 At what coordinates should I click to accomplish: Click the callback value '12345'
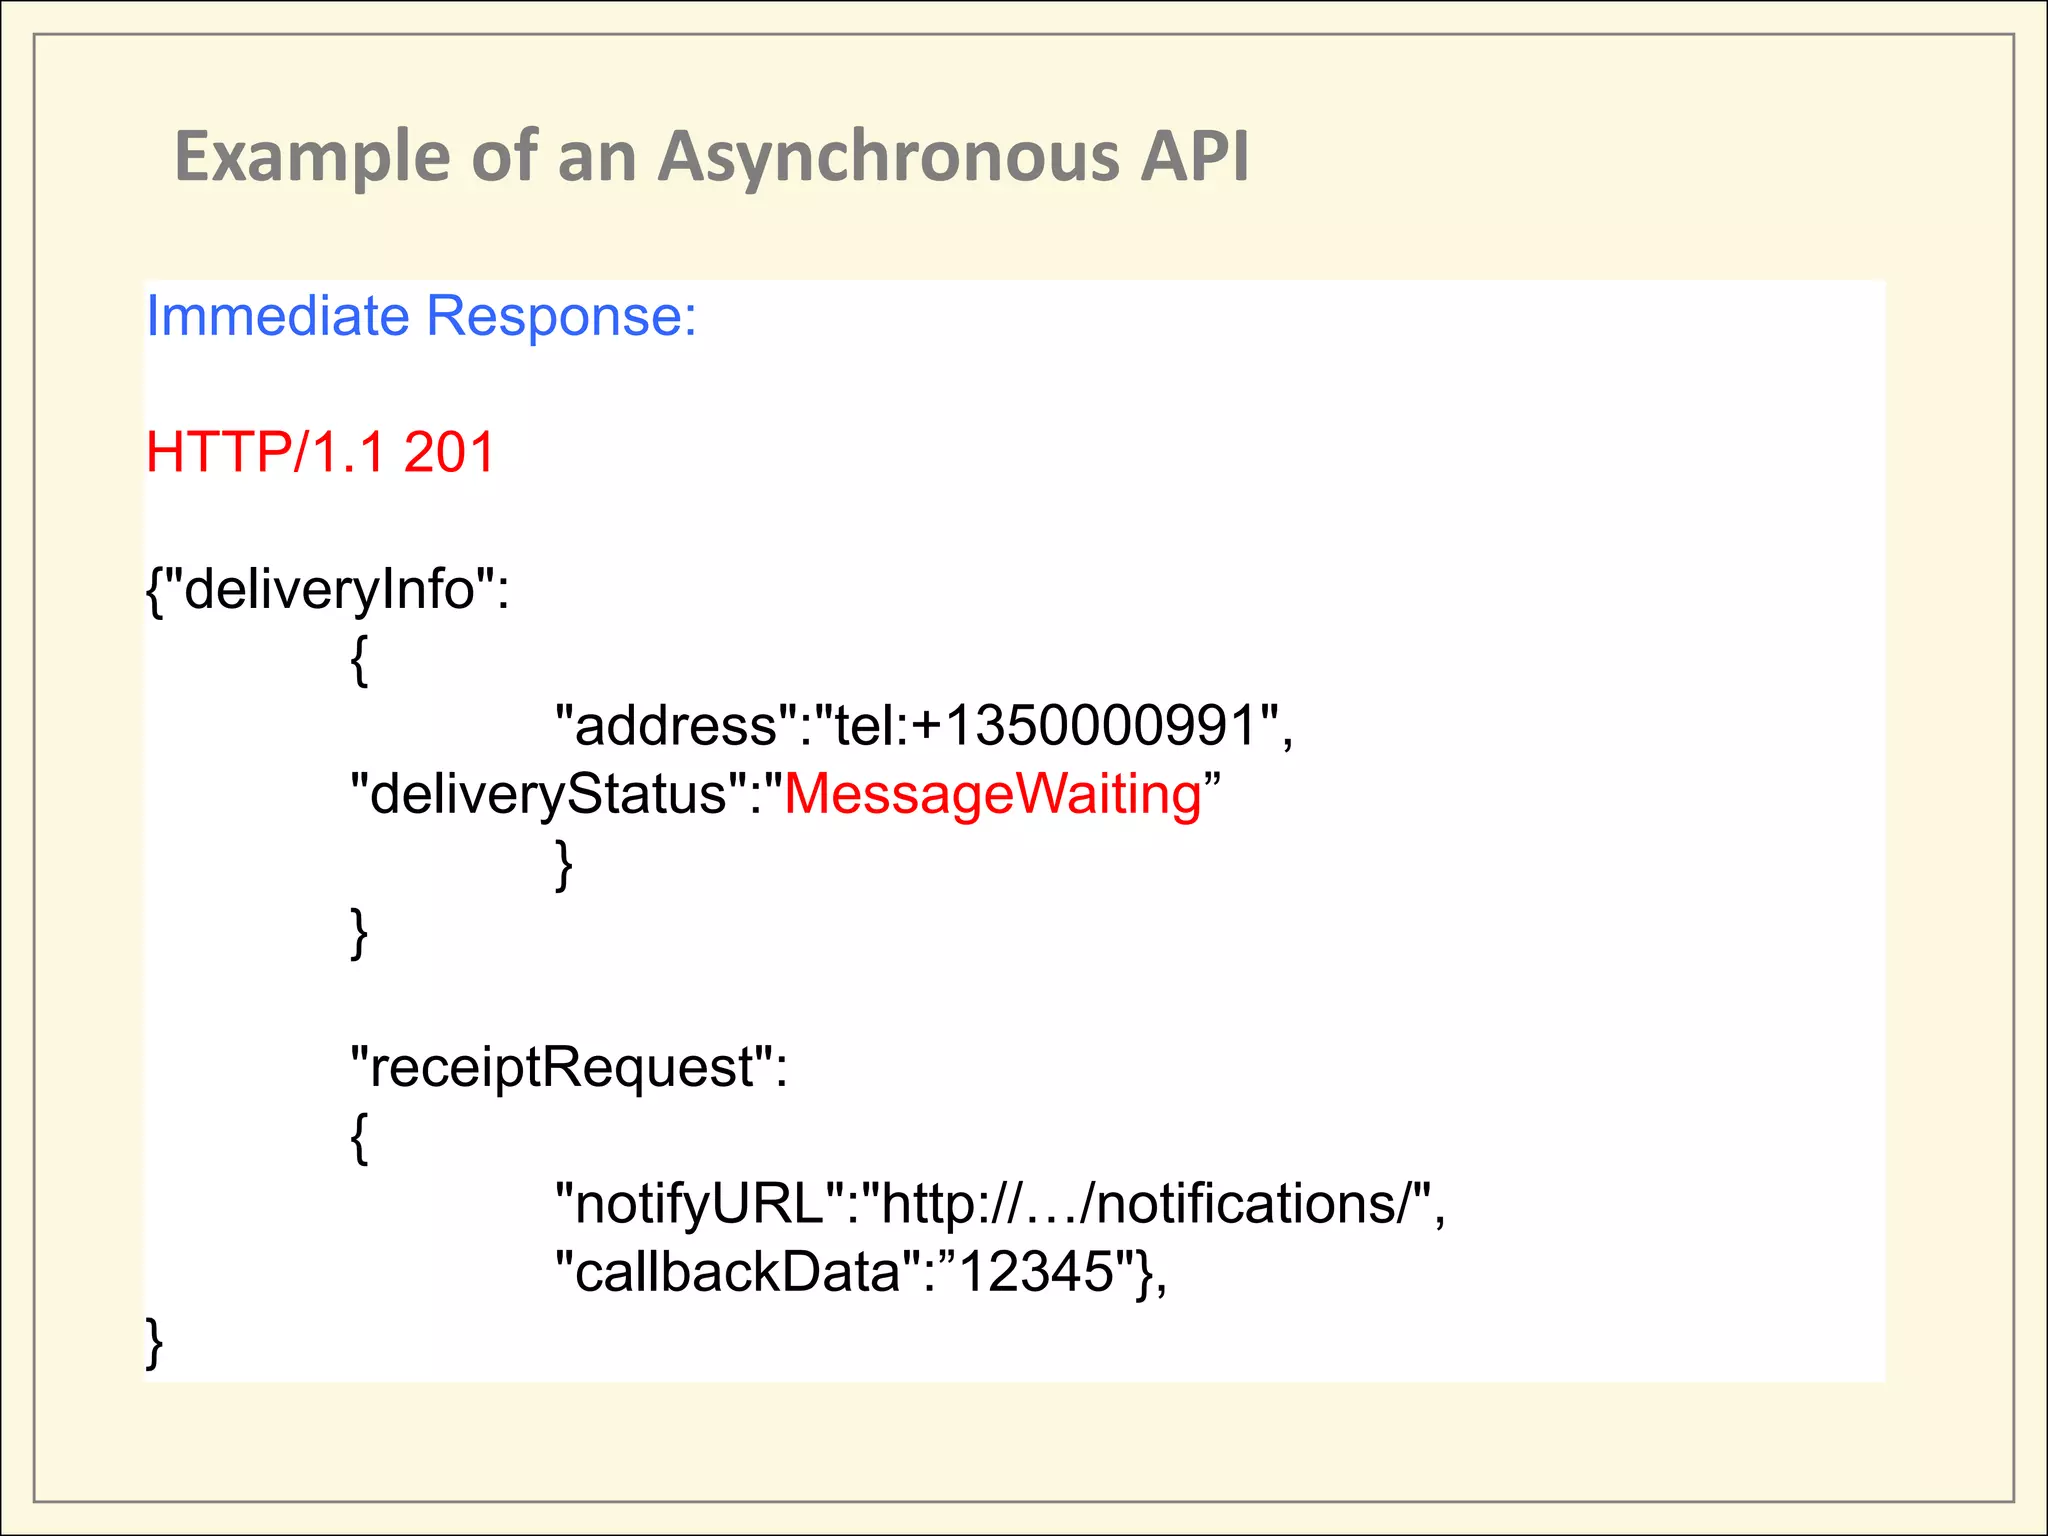click(x=1036, y=1272)
